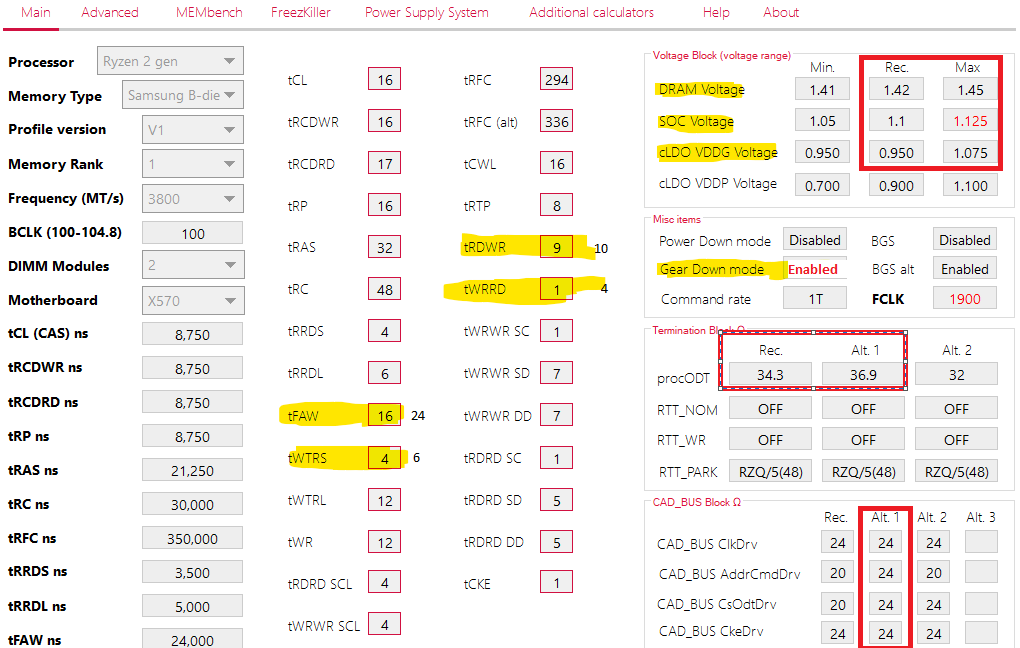Open Additional calculators tab
Image resolution: width=1020 pixels, height=648 pixels.
click(x=591, y=12)
